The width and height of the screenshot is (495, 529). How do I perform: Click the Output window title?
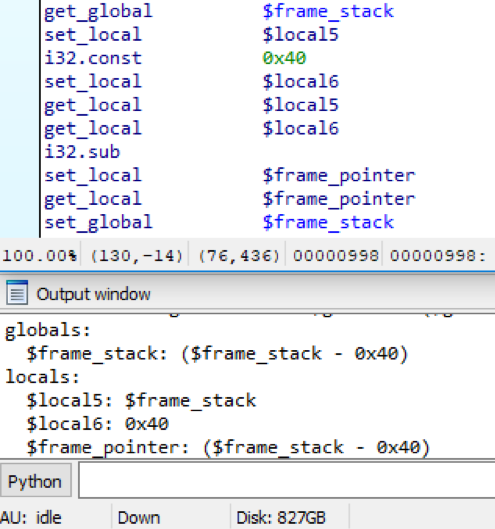(93, 294)
